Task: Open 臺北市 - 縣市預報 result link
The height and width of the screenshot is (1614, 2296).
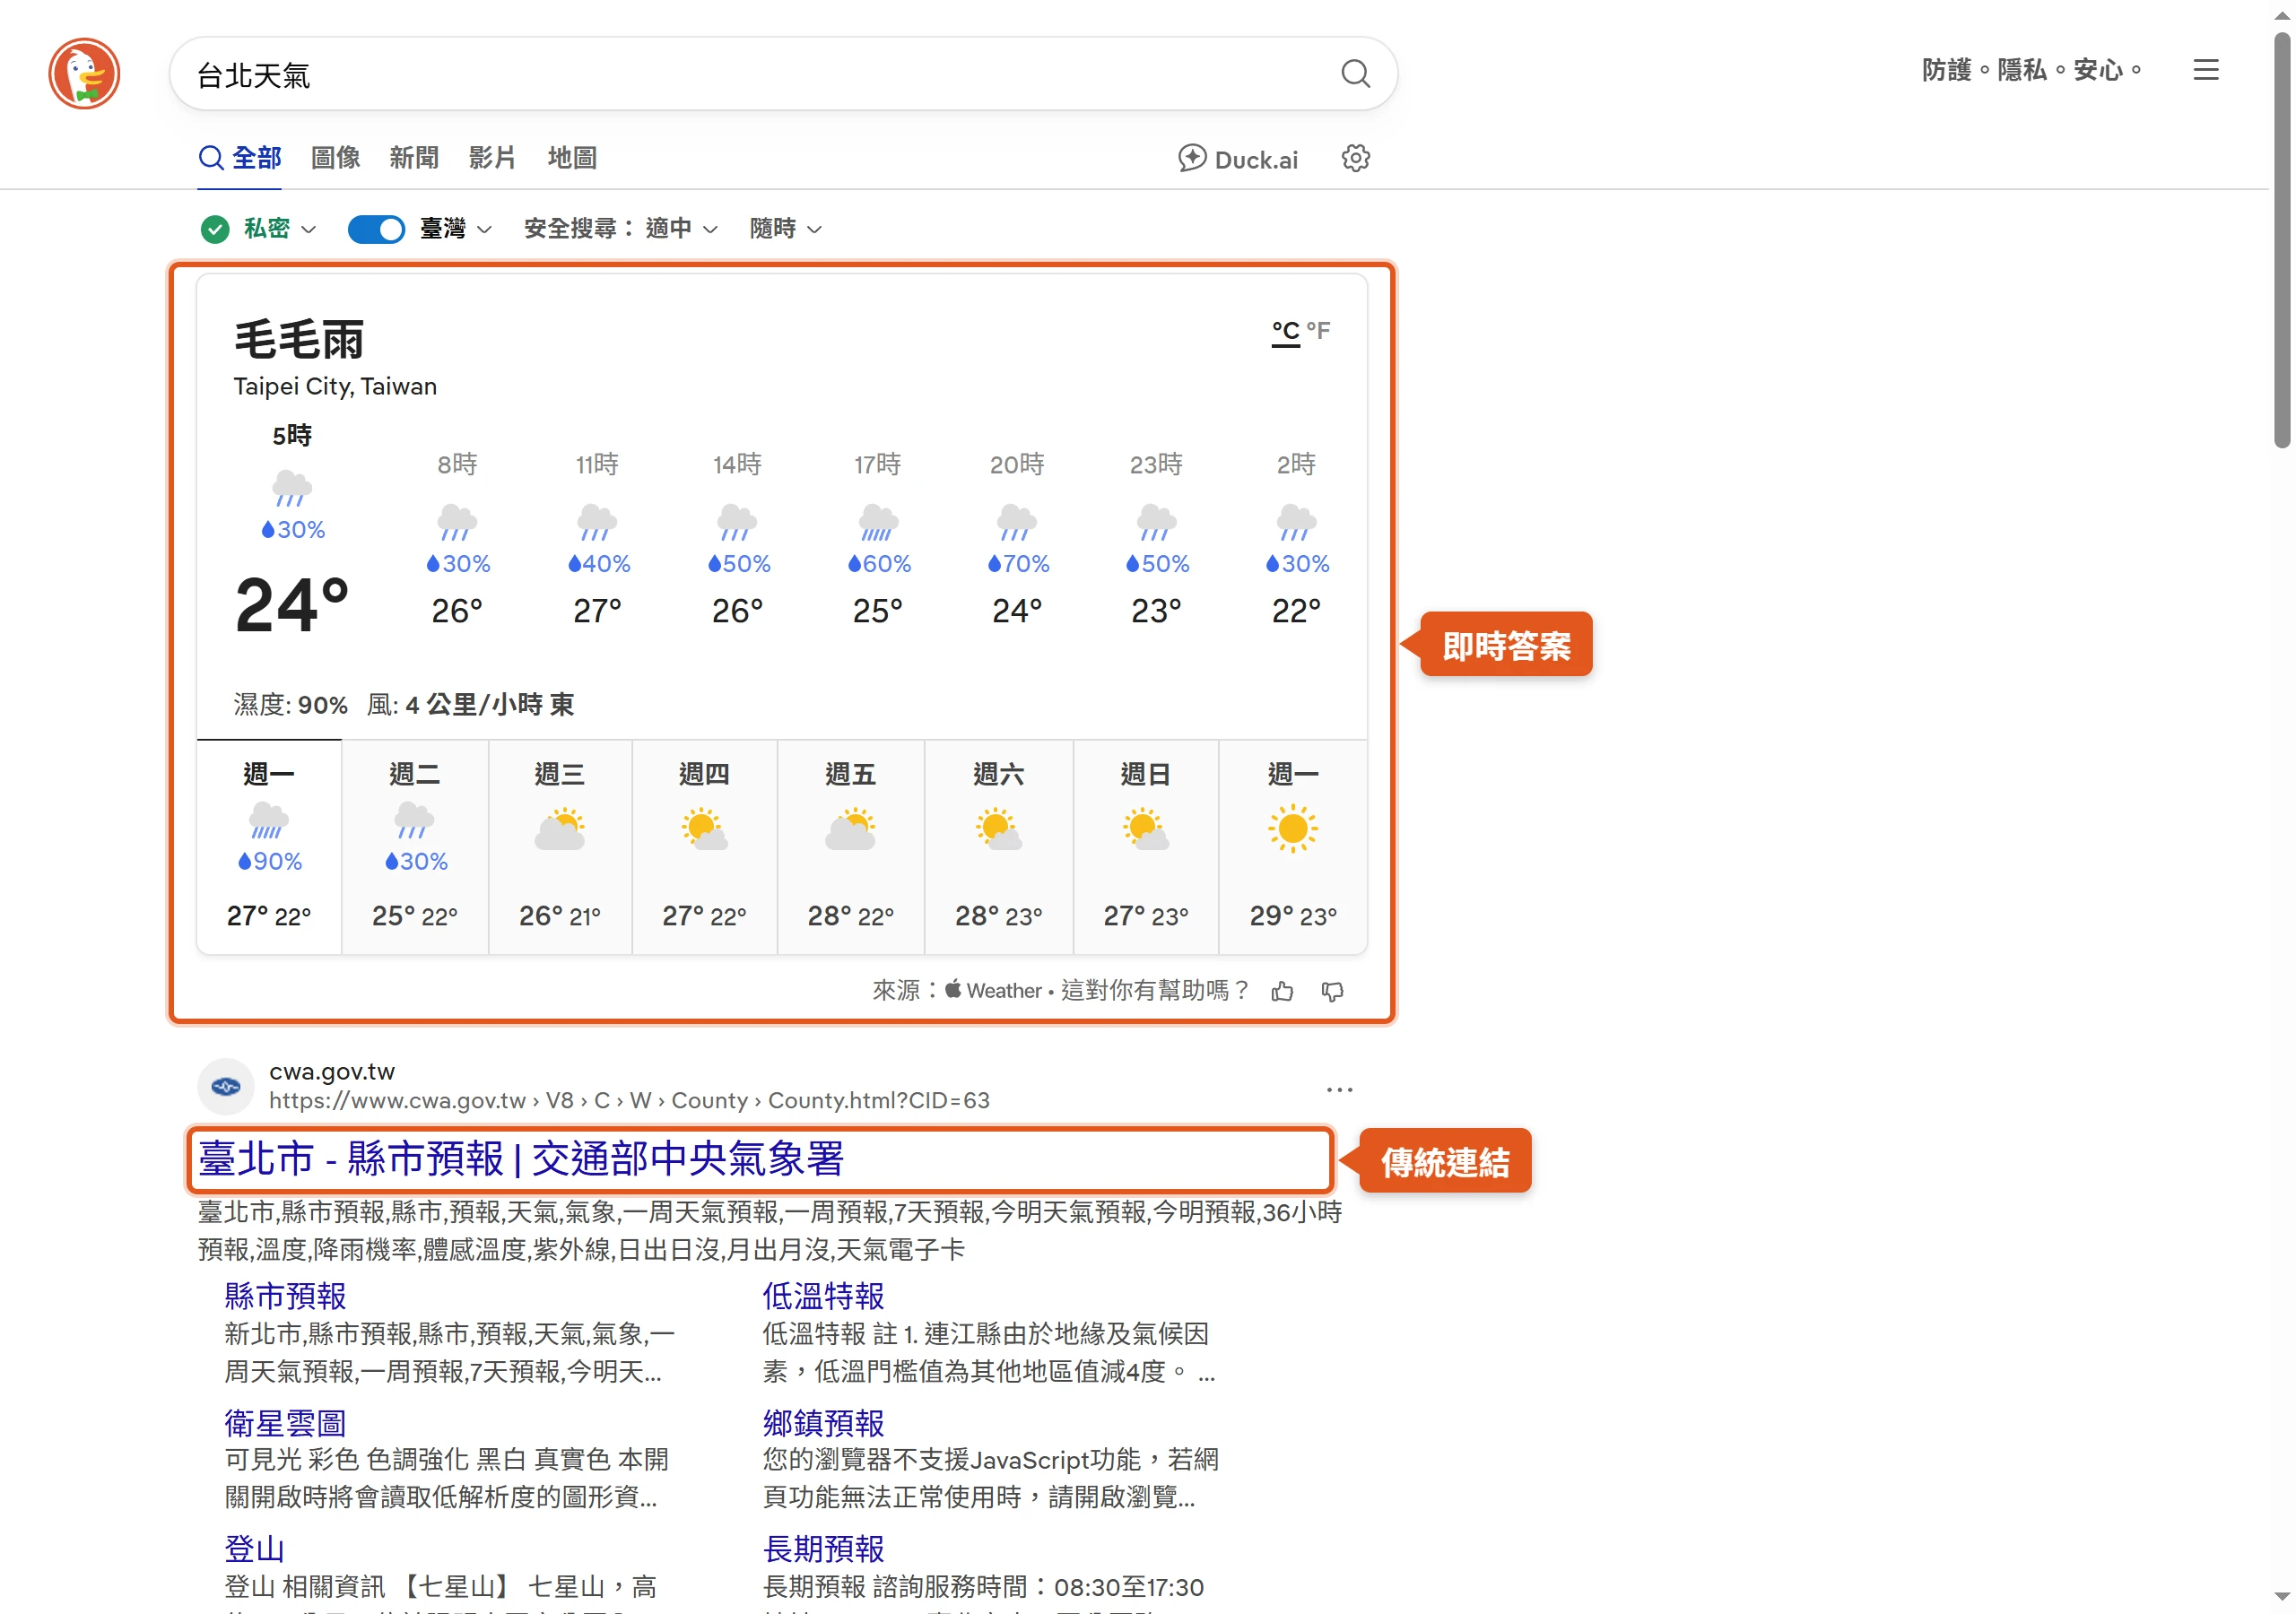Action: click(x=521, y=1159)
